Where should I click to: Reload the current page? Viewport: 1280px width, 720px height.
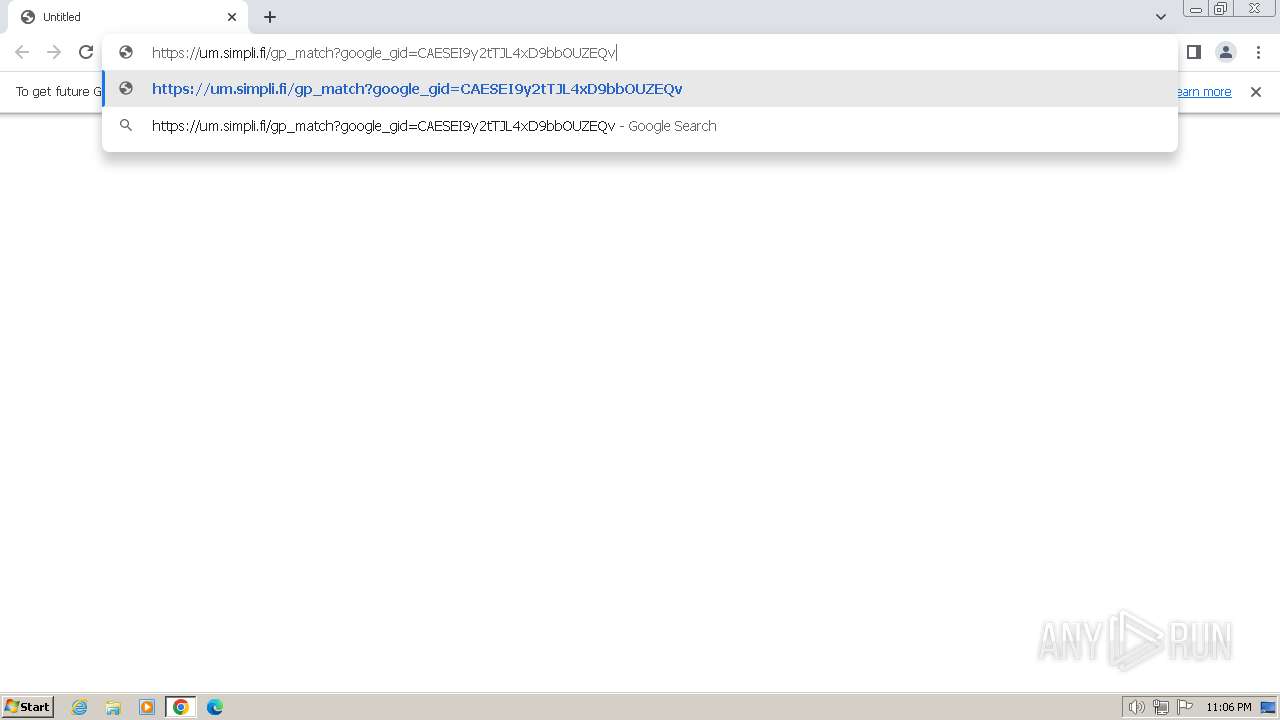click(86, 52)
